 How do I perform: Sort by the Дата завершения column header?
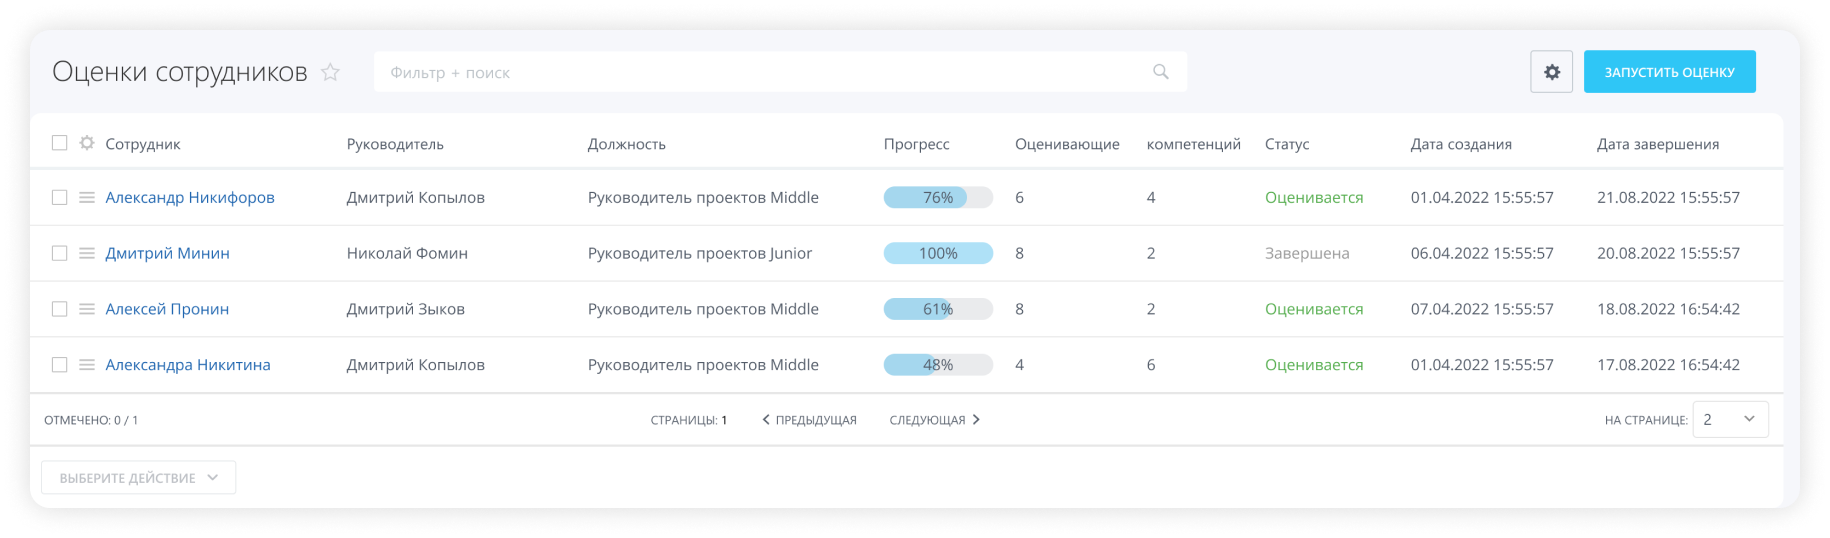(1657, 144)
